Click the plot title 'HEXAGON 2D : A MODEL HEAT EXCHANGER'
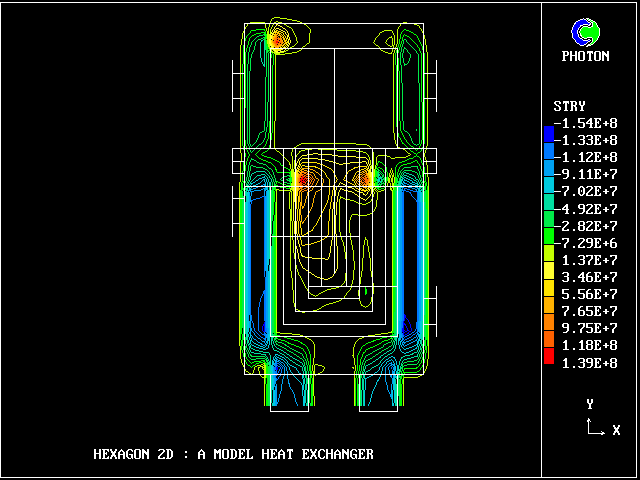 click(x=233, y=454)
